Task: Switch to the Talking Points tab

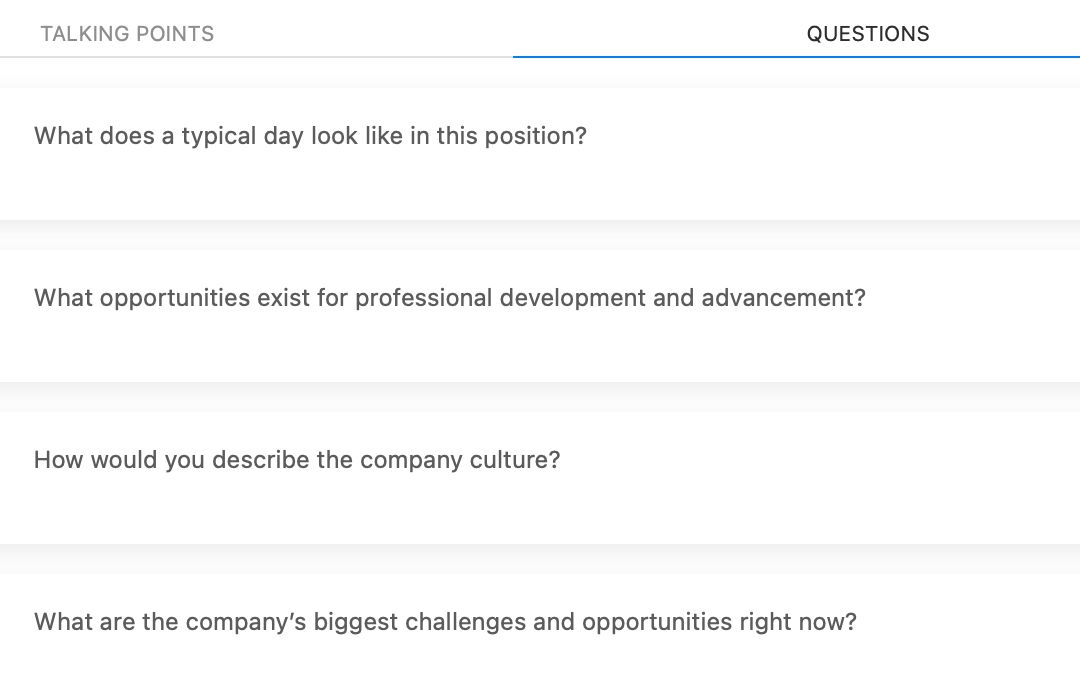Action: tap(127, 33)
